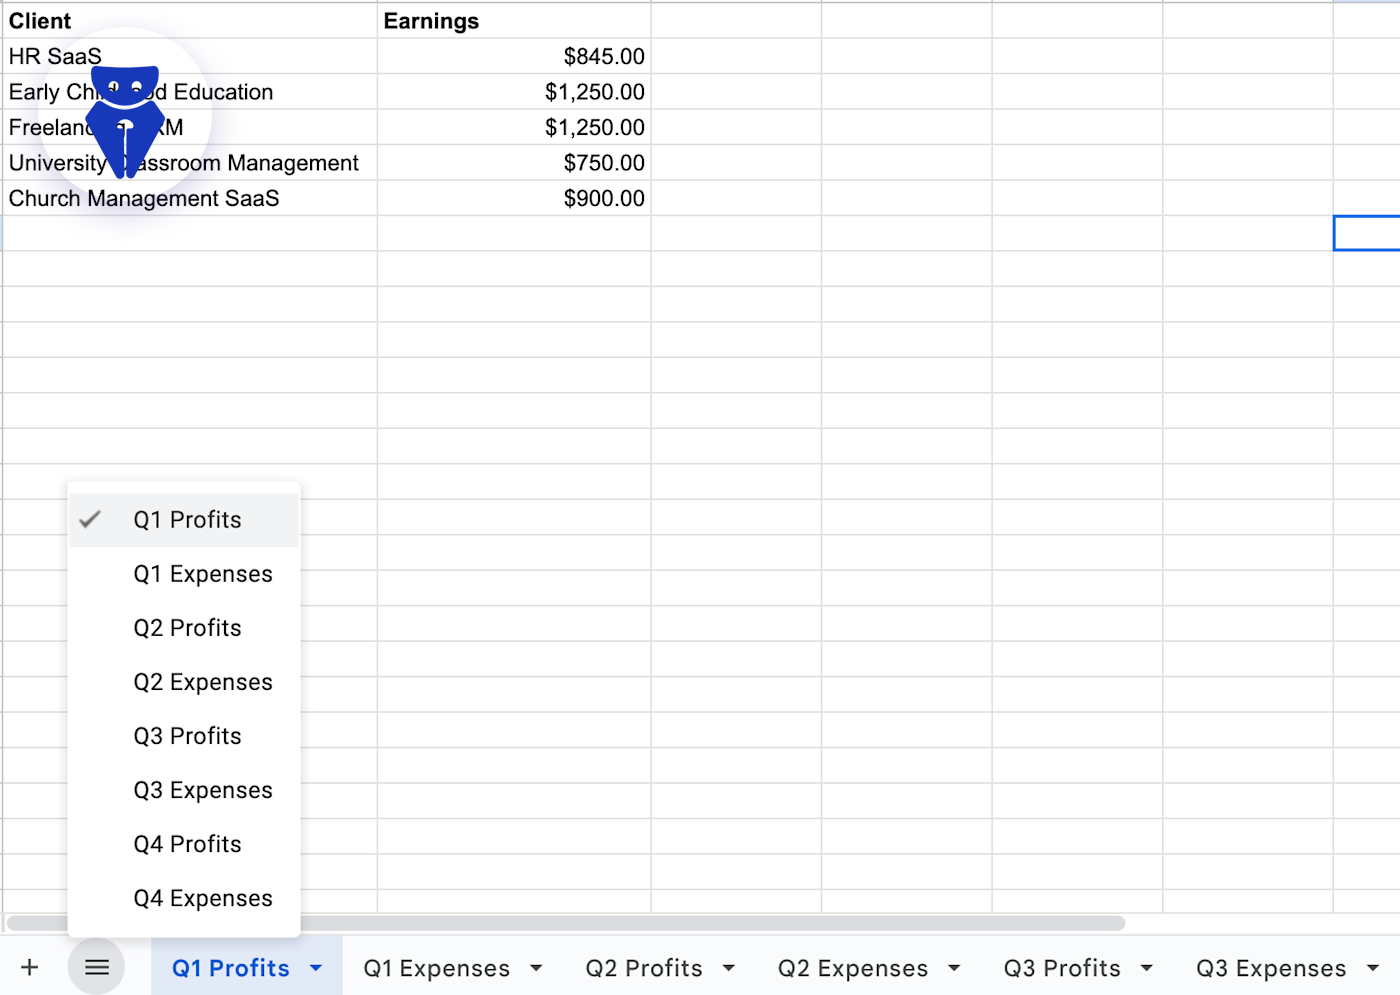Choose Q2 Profits from sheet list
Screen dimensions: 1400x995
[184, 628]
